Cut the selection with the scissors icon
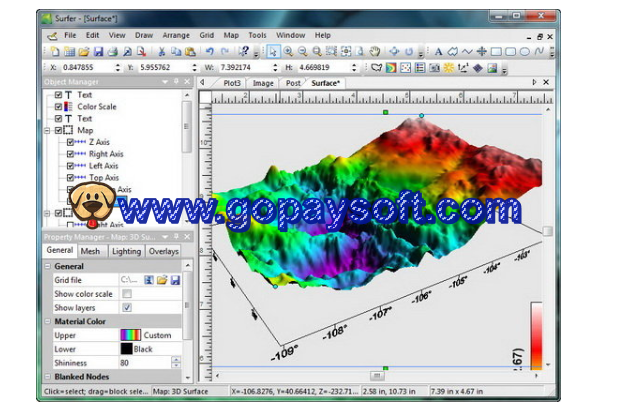The height and width of the screenshot is (411, 638). pos(162,52)
